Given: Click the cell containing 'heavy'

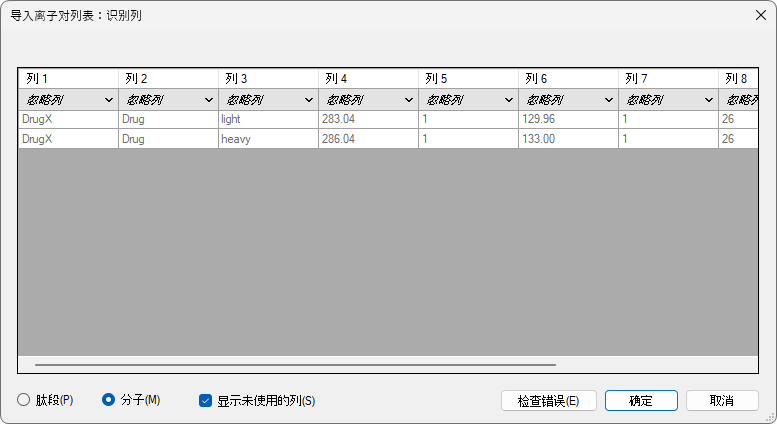Looking at the screenshot, I should point(267,139).
